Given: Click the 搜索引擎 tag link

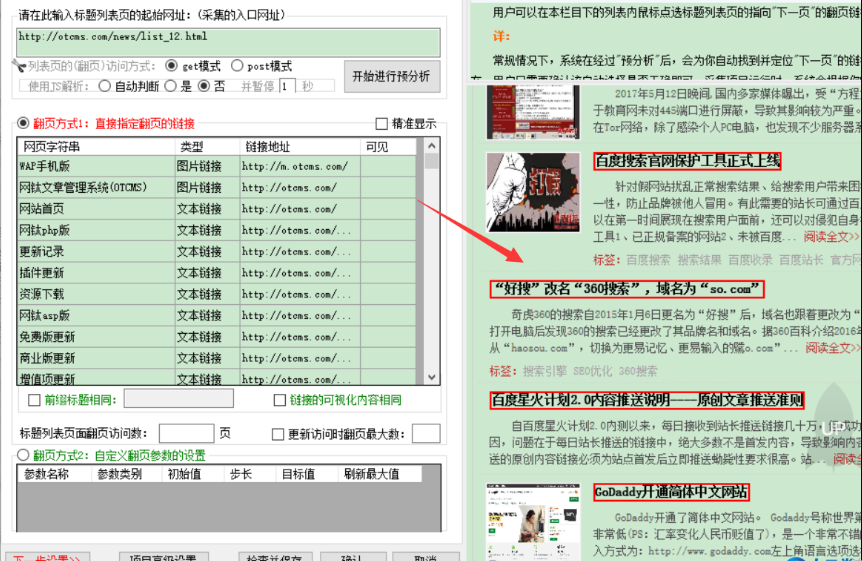Looking at the screenshot, I should point(545,371).
